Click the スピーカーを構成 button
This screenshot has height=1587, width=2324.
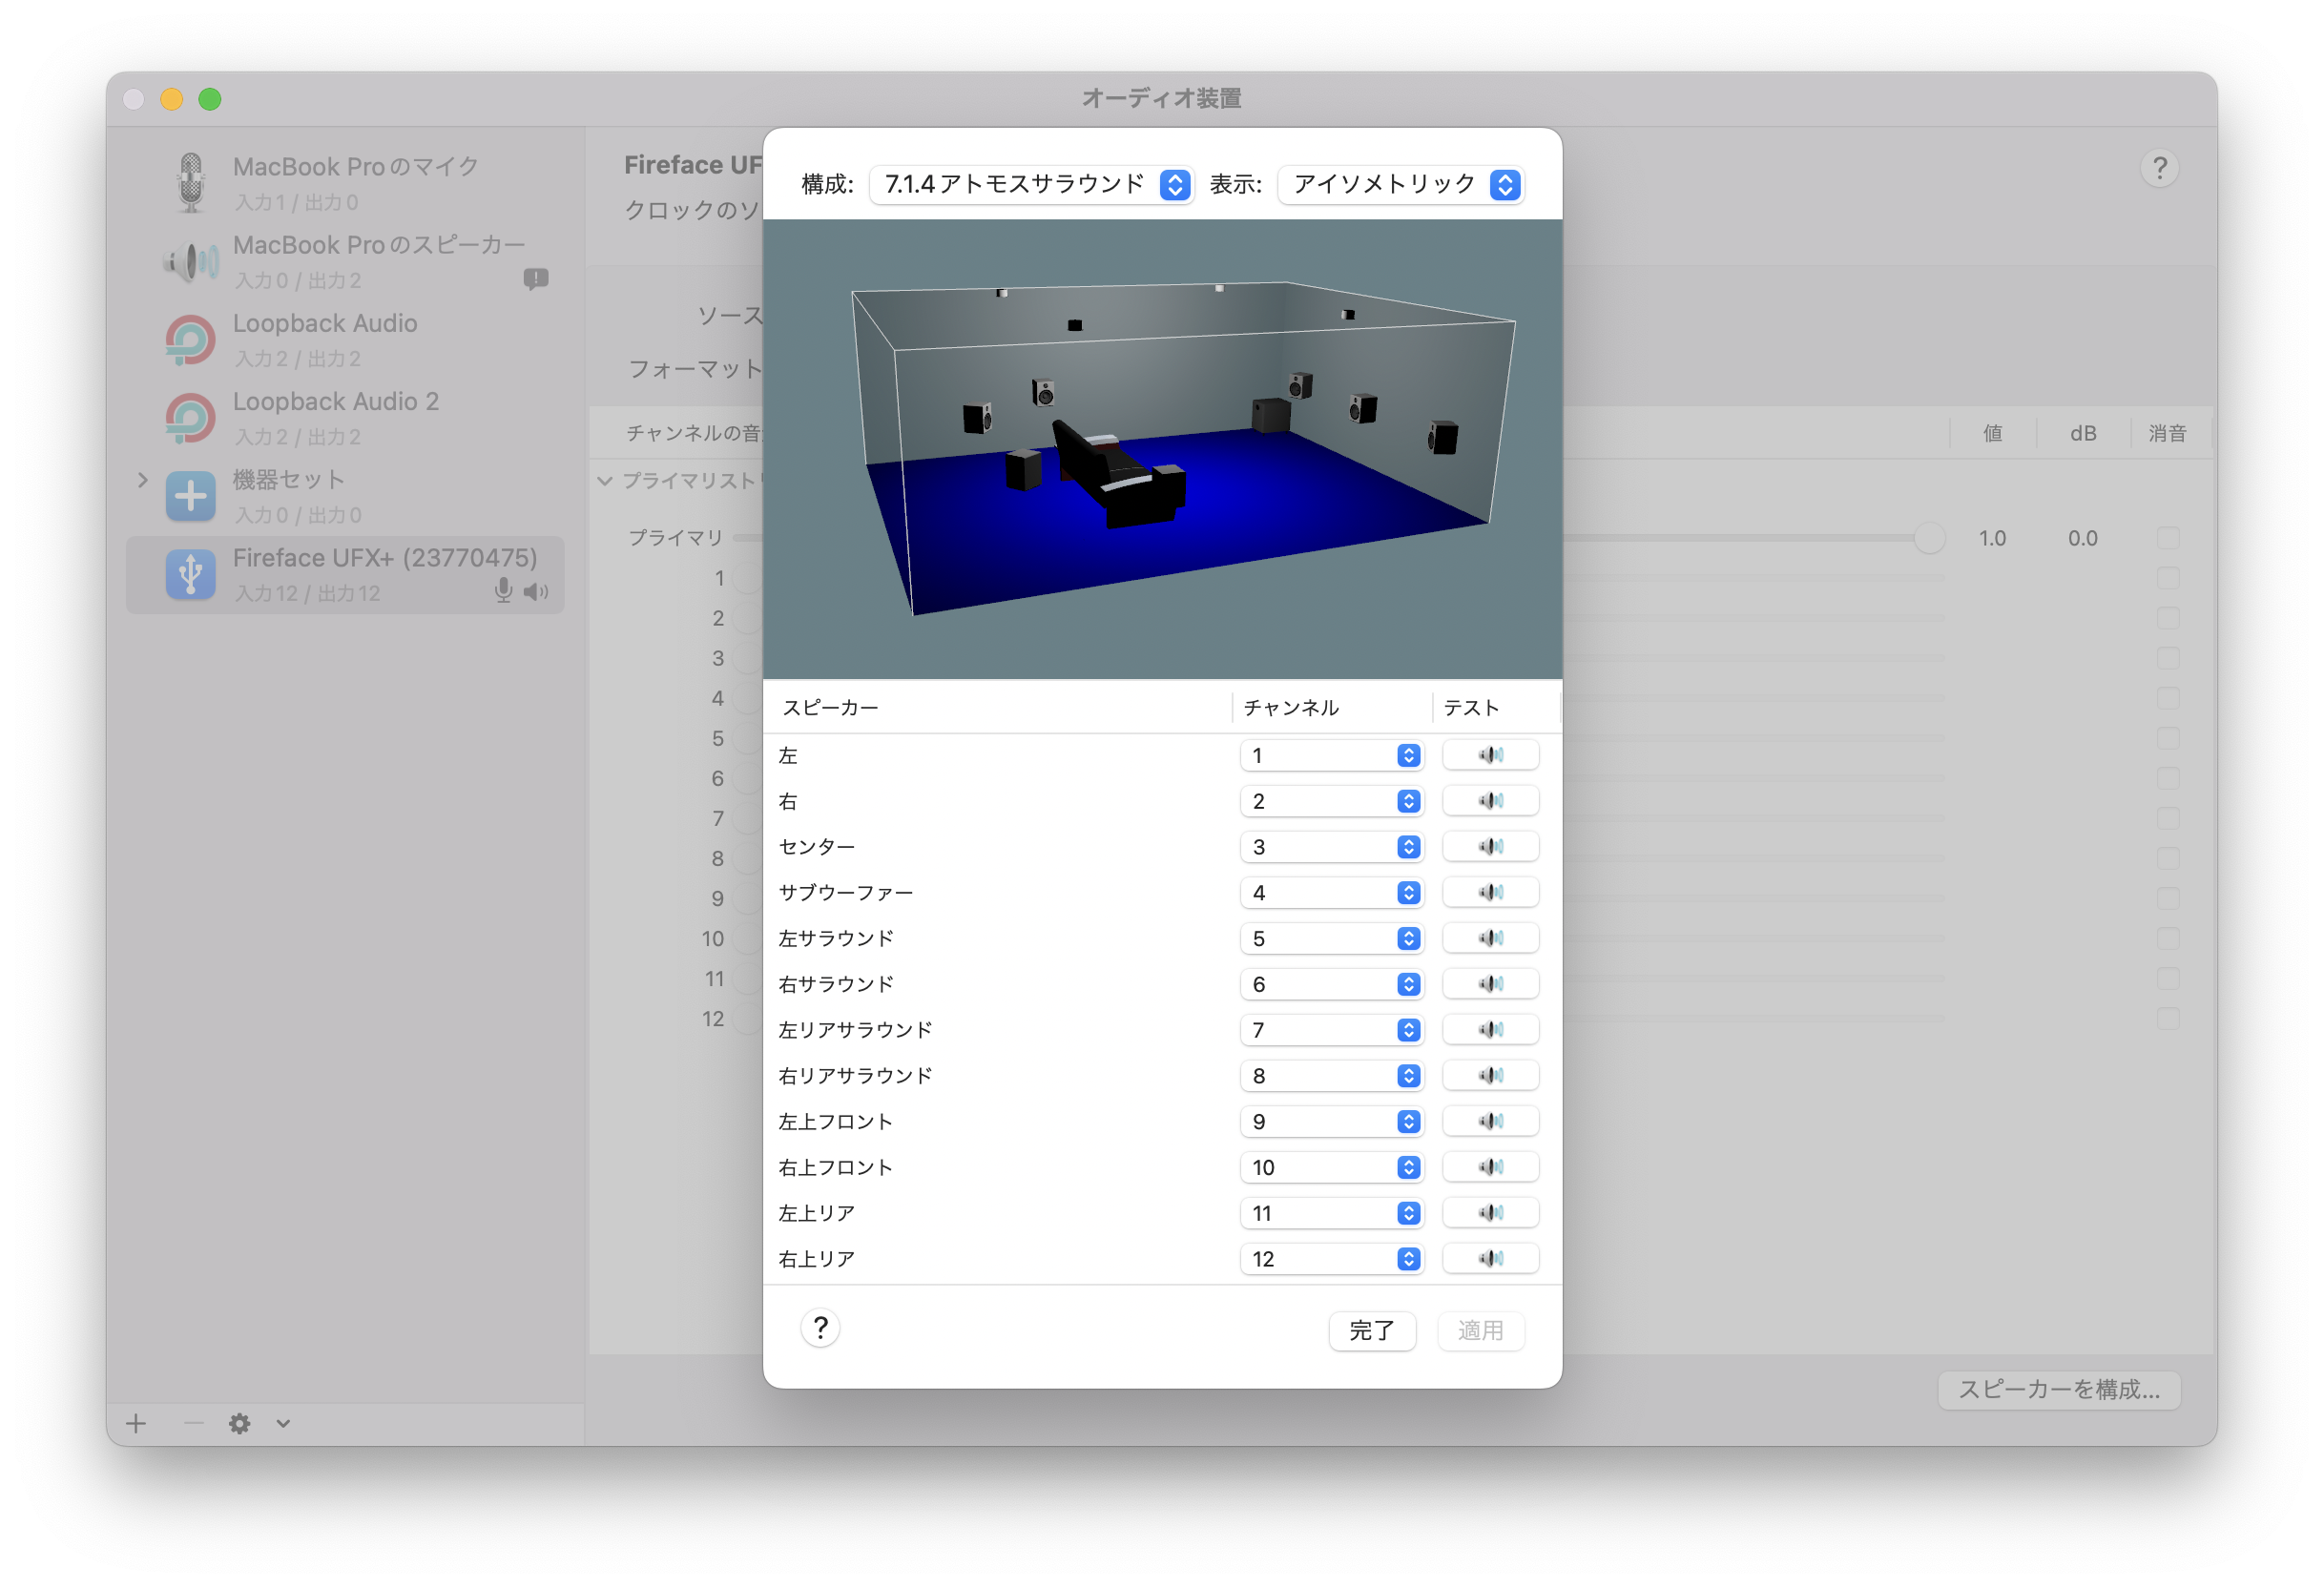click(x=2058, y=1389)
